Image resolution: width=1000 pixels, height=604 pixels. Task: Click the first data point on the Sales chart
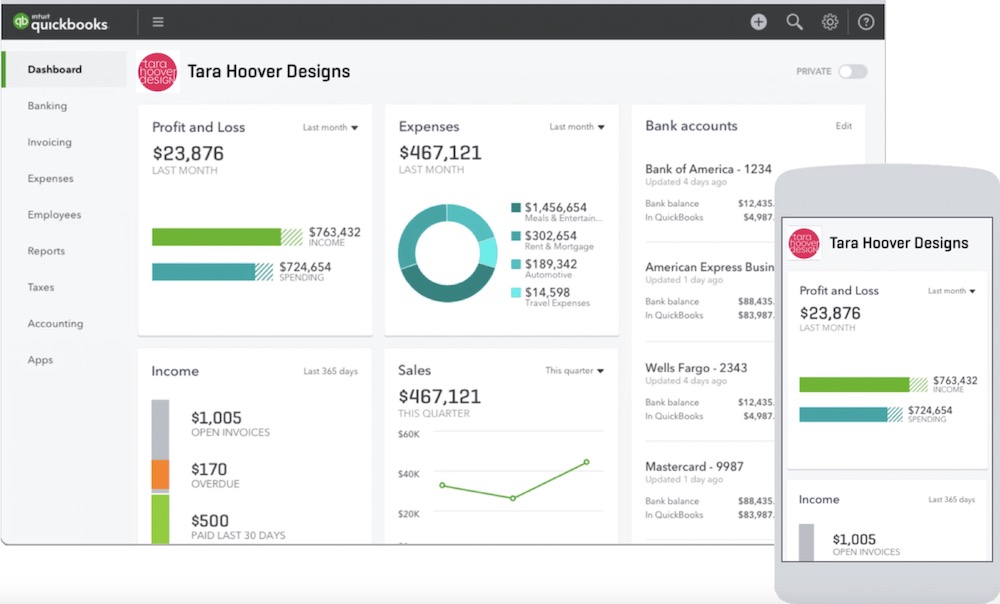[x=443, y=485]
